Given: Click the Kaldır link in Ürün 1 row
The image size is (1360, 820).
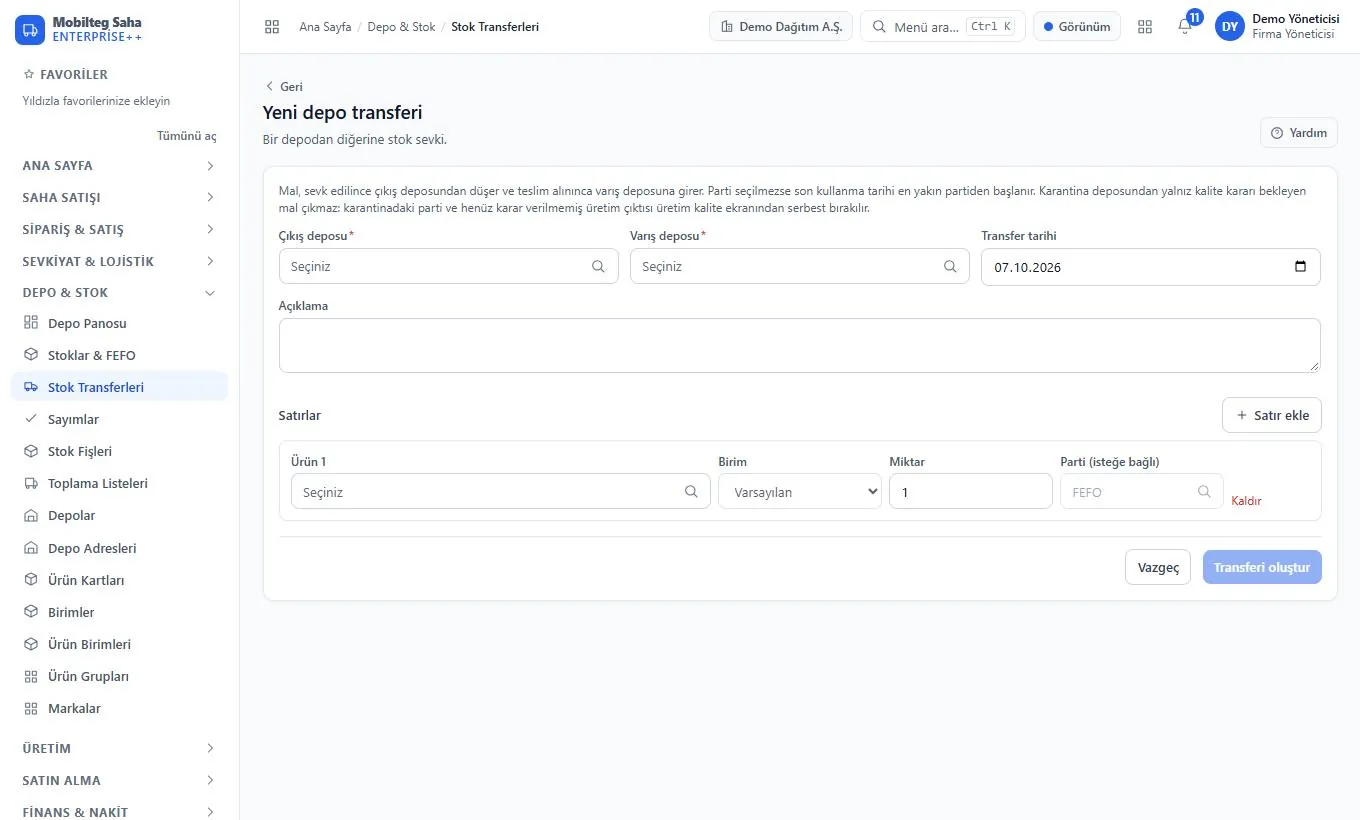Looking at the screenshot, I should (x=1246, y=501).
